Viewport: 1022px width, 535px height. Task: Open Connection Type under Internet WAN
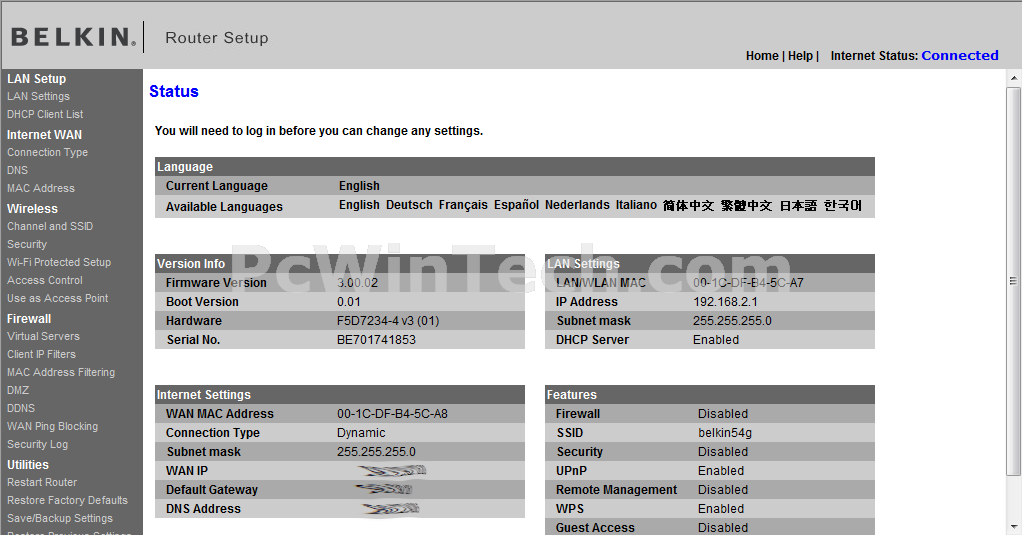coord(47,152)
